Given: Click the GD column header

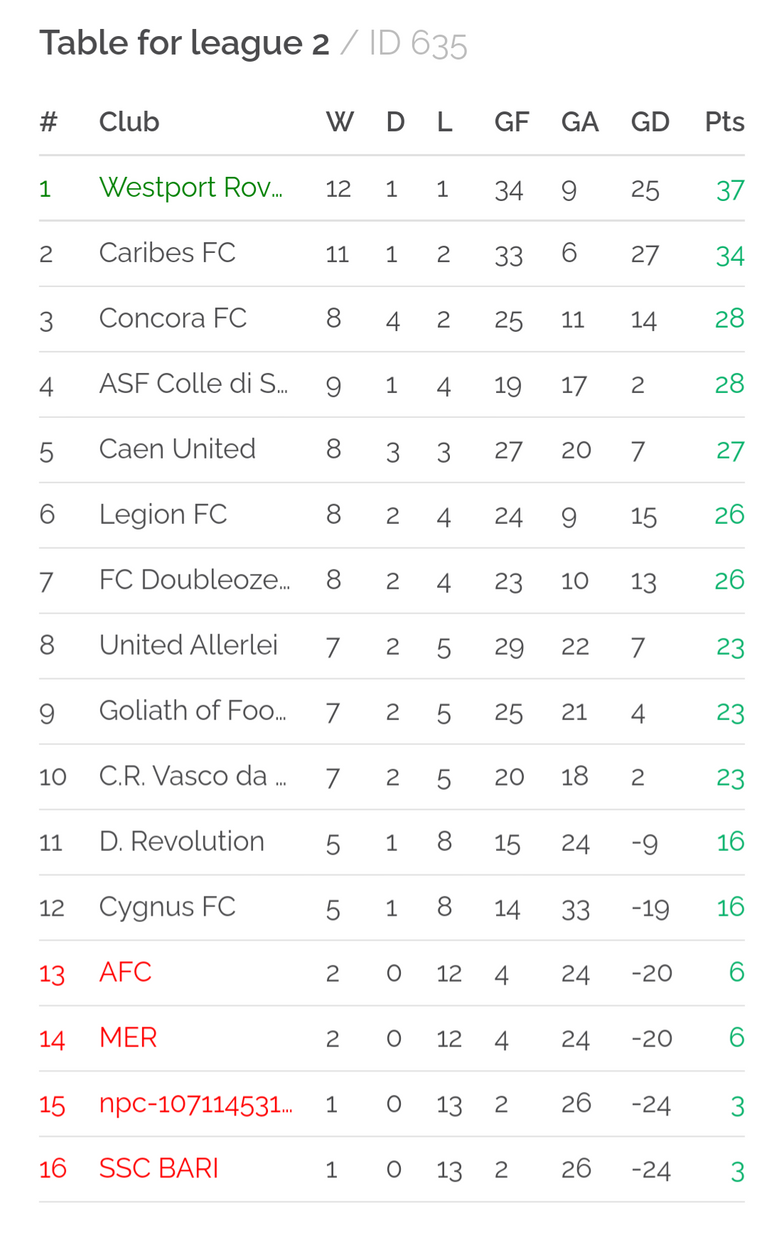Looking at the screenshot, I should (650, 122).
